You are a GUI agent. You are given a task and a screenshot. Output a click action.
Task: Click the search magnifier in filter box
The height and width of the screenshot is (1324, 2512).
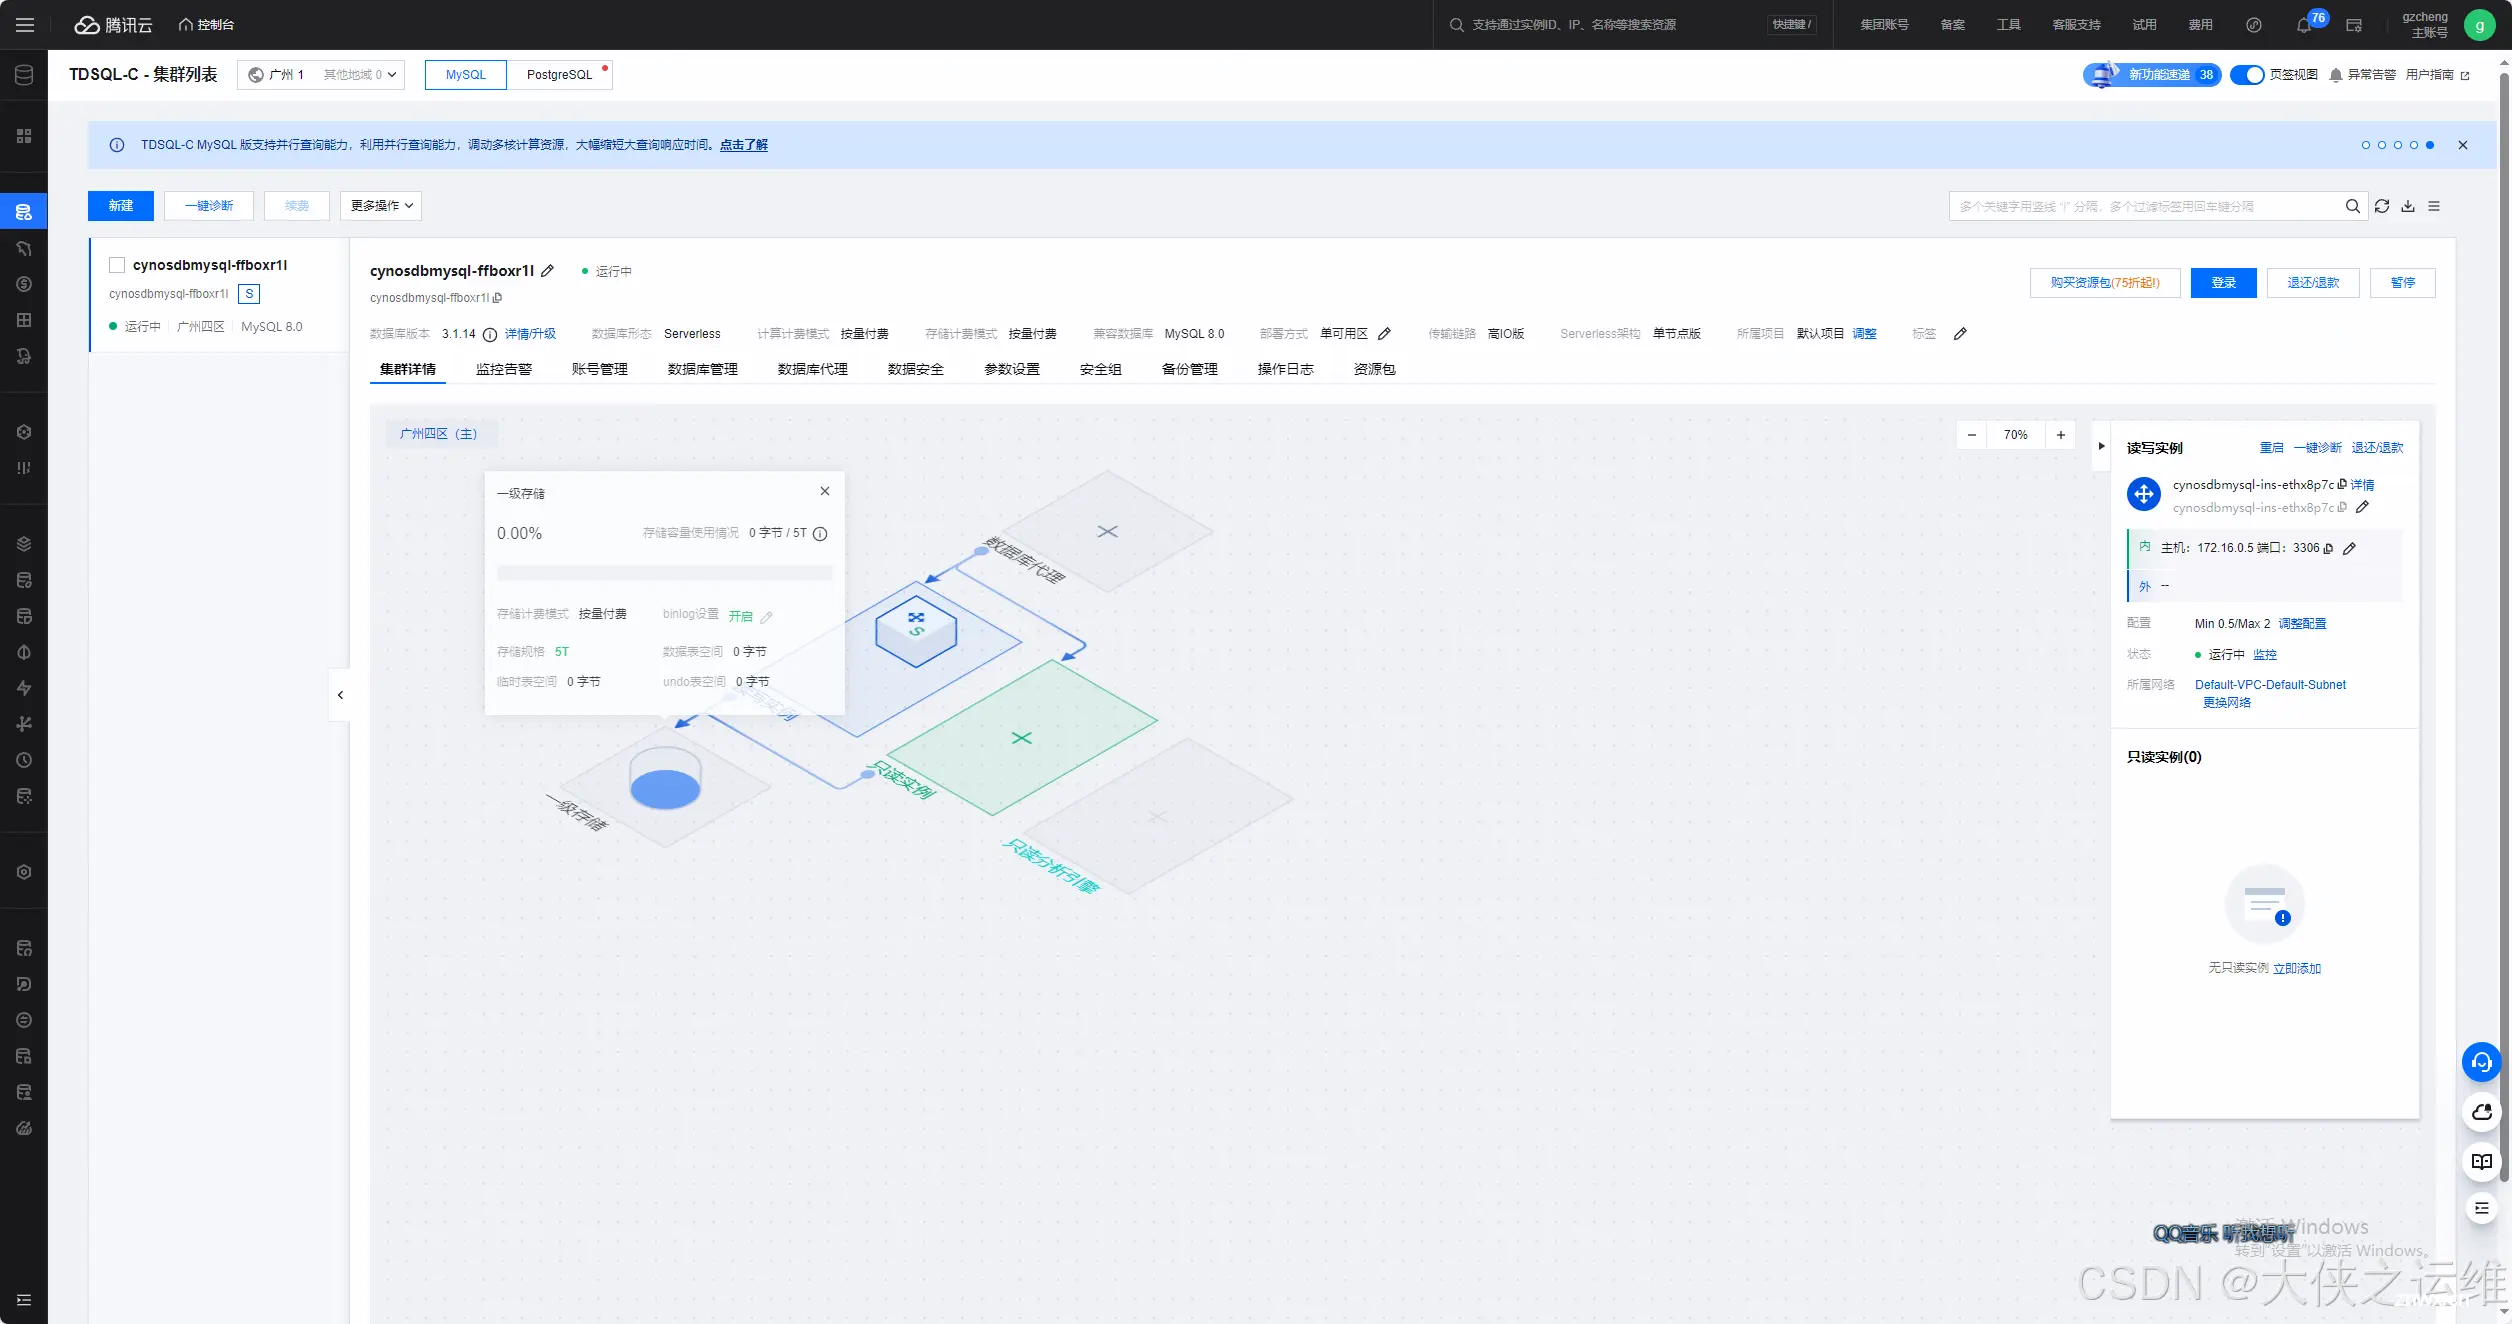[x=2353, y=206]
